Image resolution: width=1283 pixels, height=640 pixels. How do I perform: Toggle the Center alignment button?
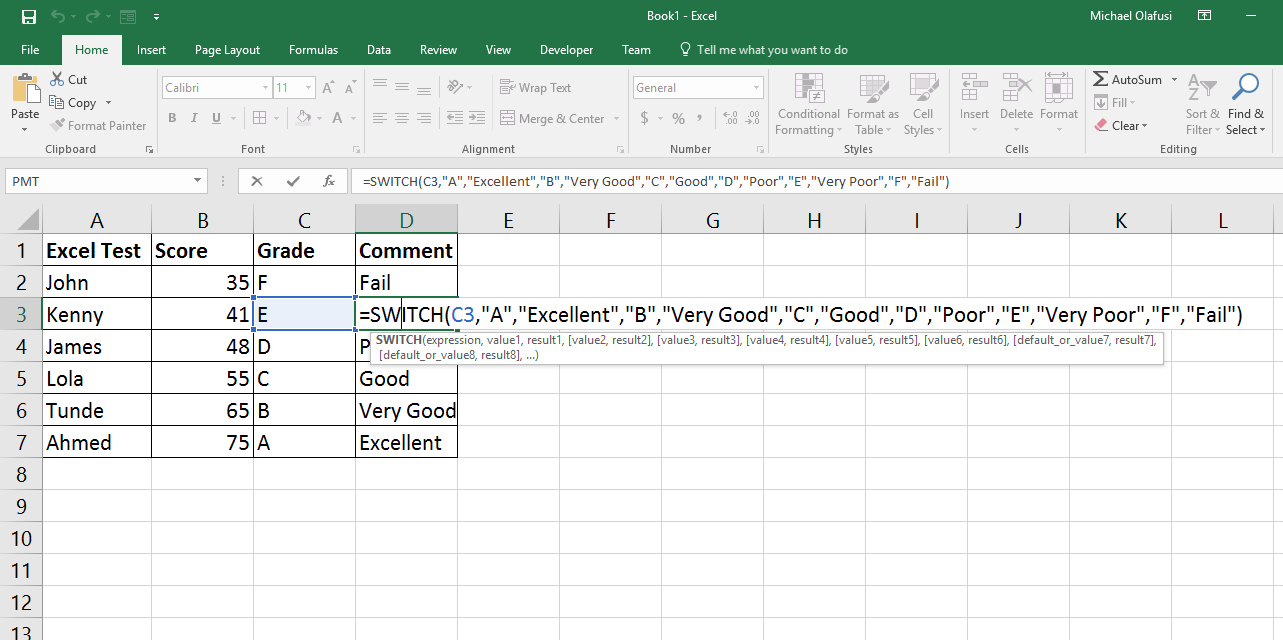pos(402,118)
